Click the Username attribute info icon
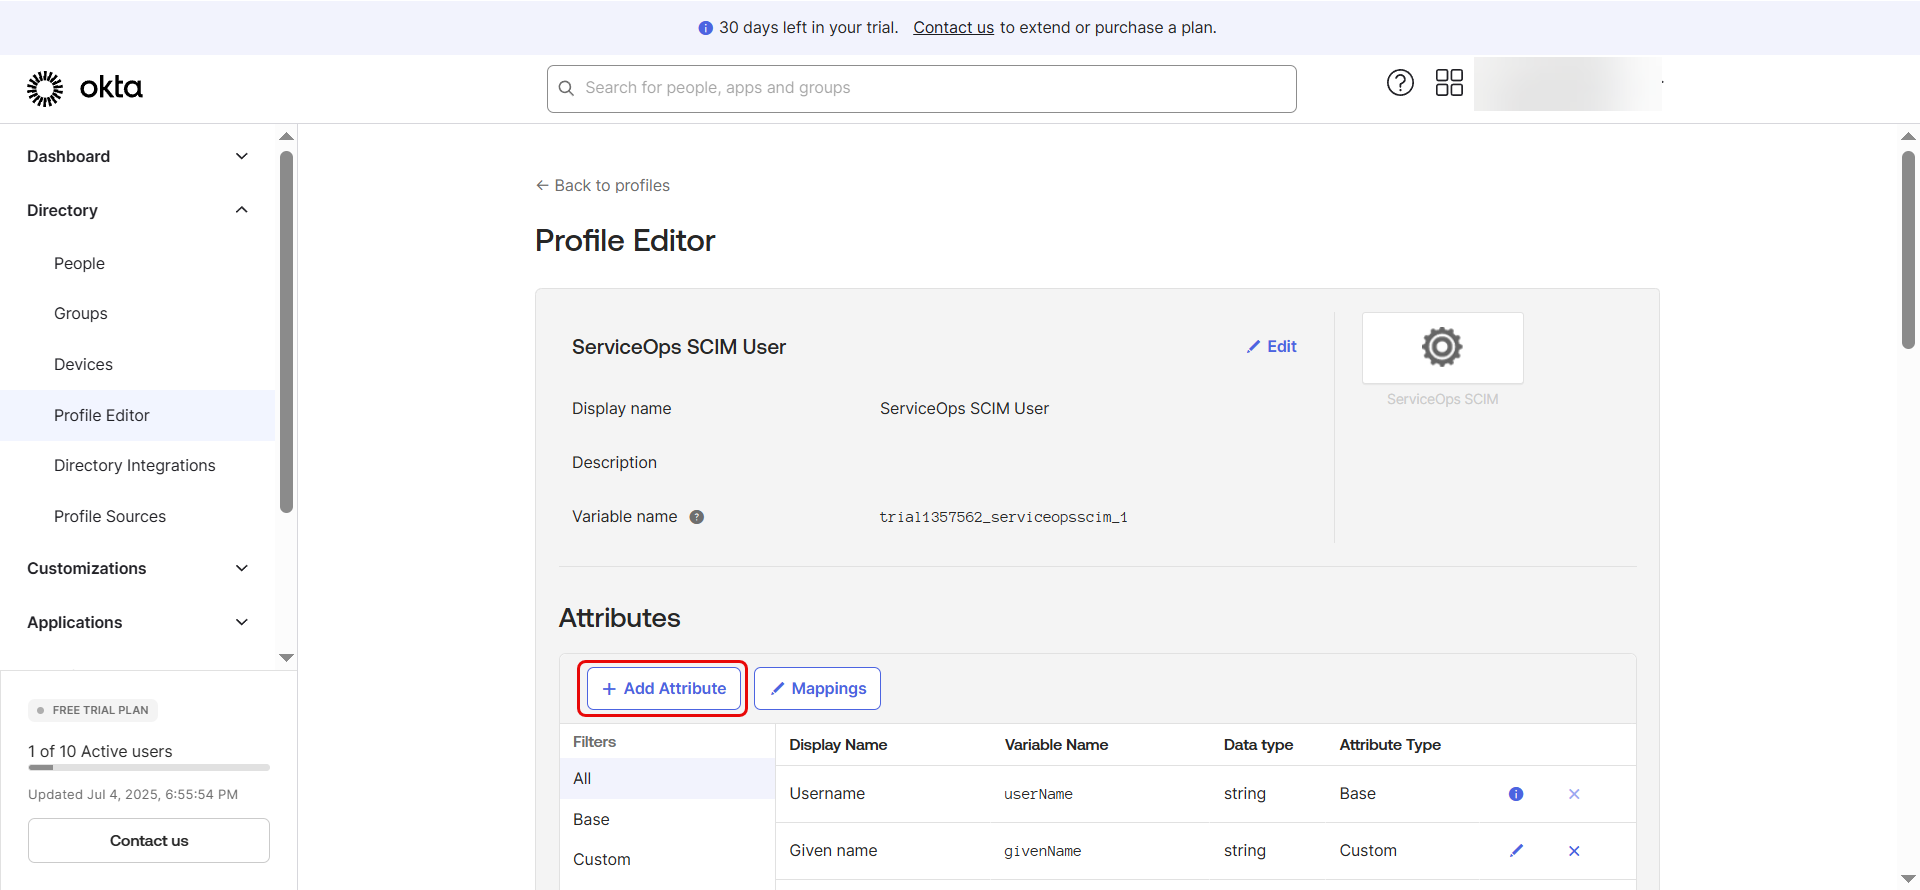This screenshot has height=890, width=1920. click(x=1516, y=794)
